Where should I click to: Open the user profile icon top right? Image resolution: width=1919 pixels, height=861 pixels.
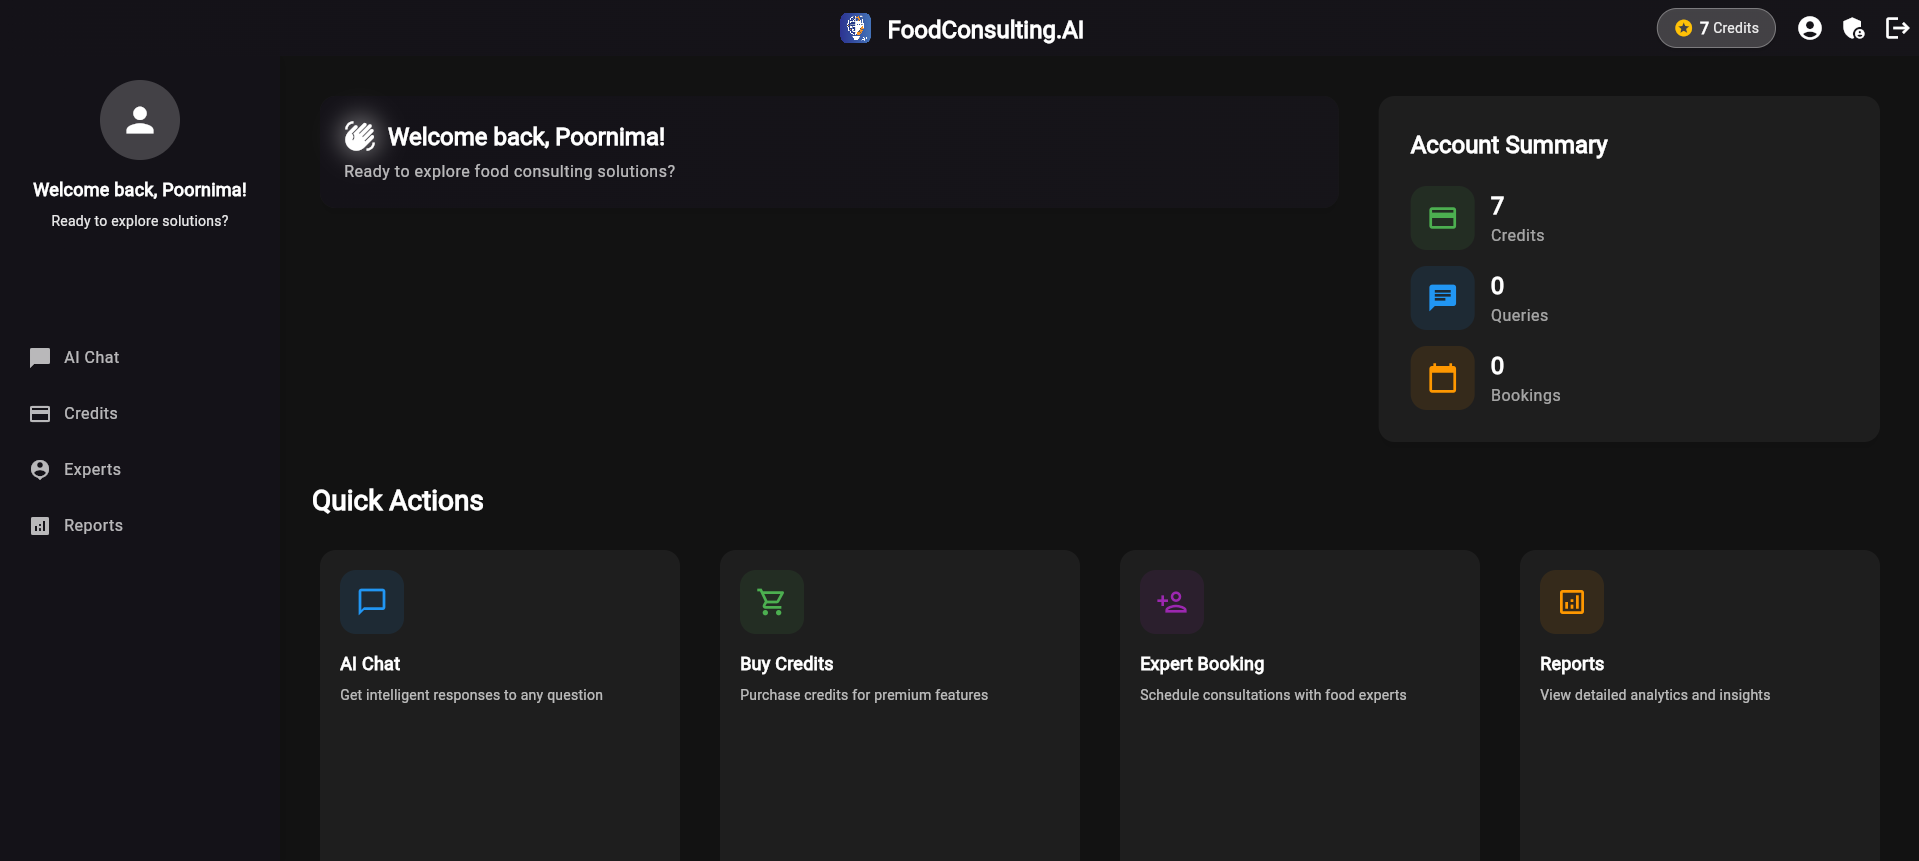(1809, 28)
